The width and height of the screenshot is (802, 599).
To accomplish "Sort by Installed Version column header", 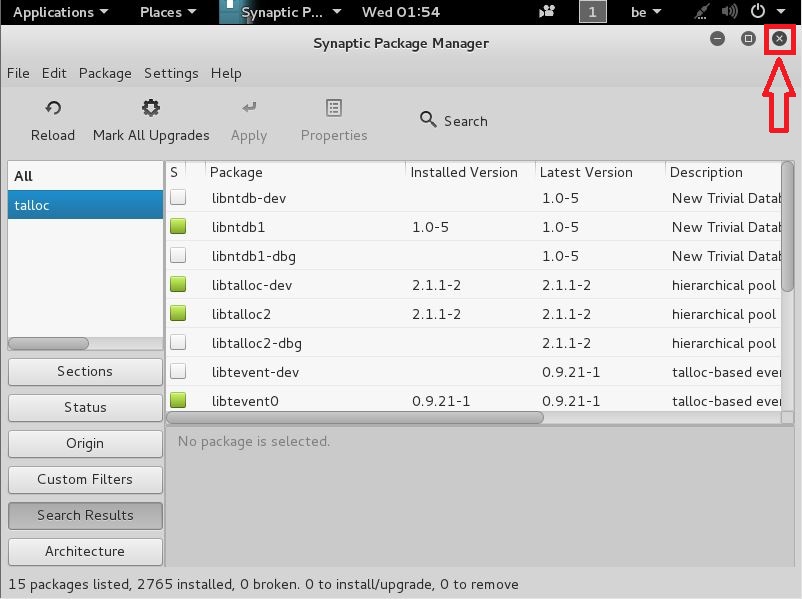I will pyautogui.click(x=471, y=172).
